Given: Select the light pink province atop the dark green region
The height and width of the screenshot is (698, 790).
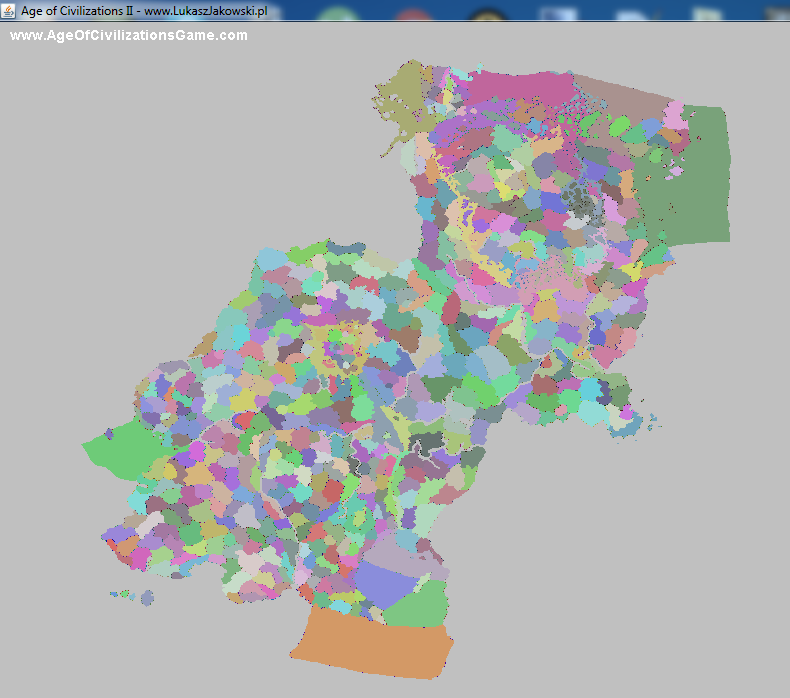Looking at the screenshot, I should [x=675, y=115].
